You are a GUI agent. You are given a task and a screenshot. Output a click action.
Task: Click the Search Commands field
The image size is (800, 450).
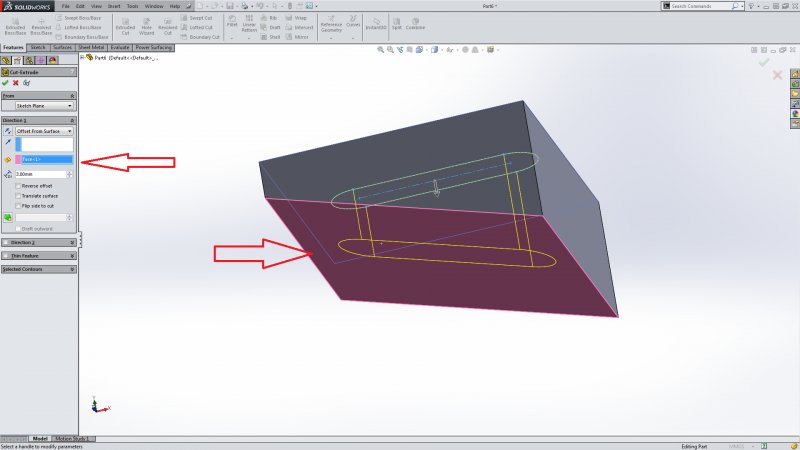click(x=704, y=6)
